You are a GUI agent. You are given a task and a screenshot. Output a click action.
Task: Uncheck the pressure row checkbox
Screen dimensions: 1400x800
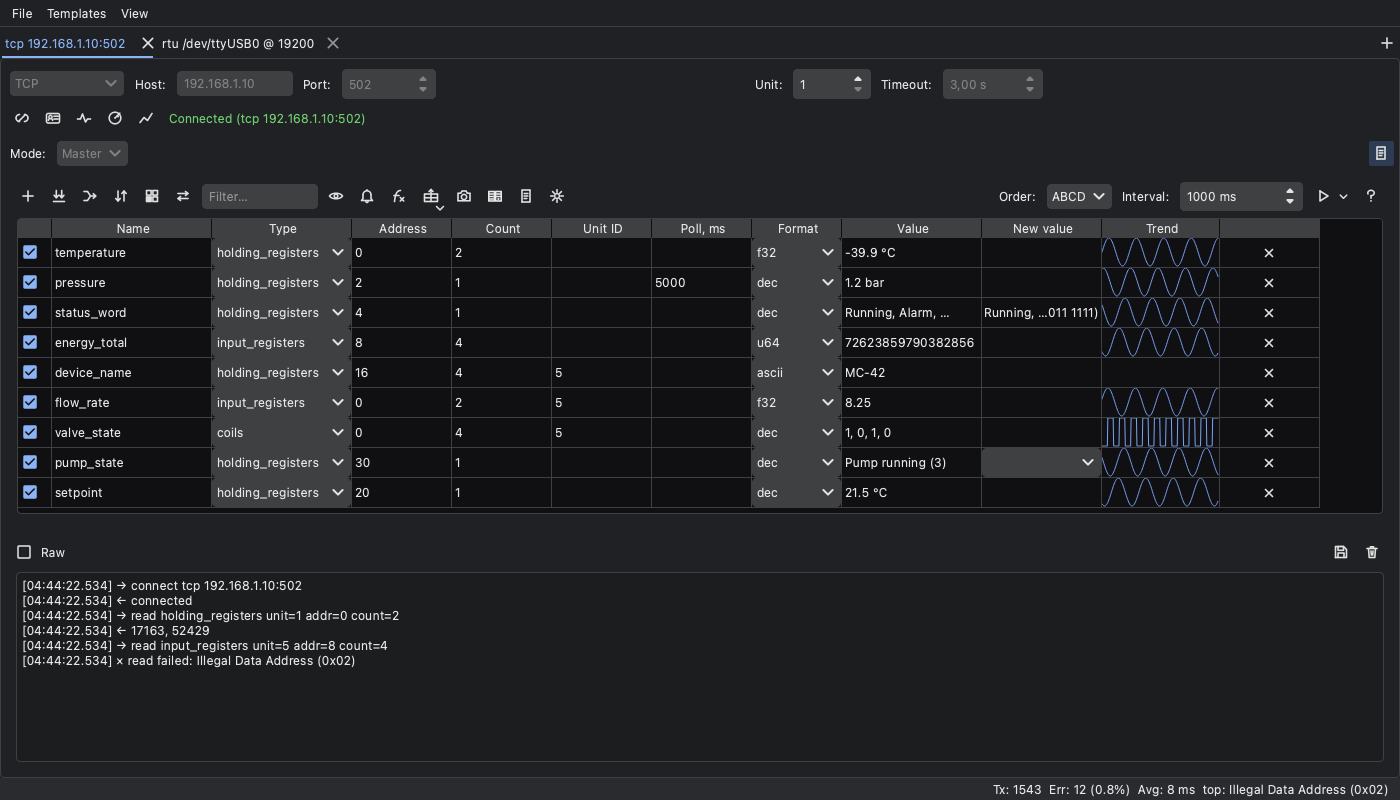click(30, 282)
